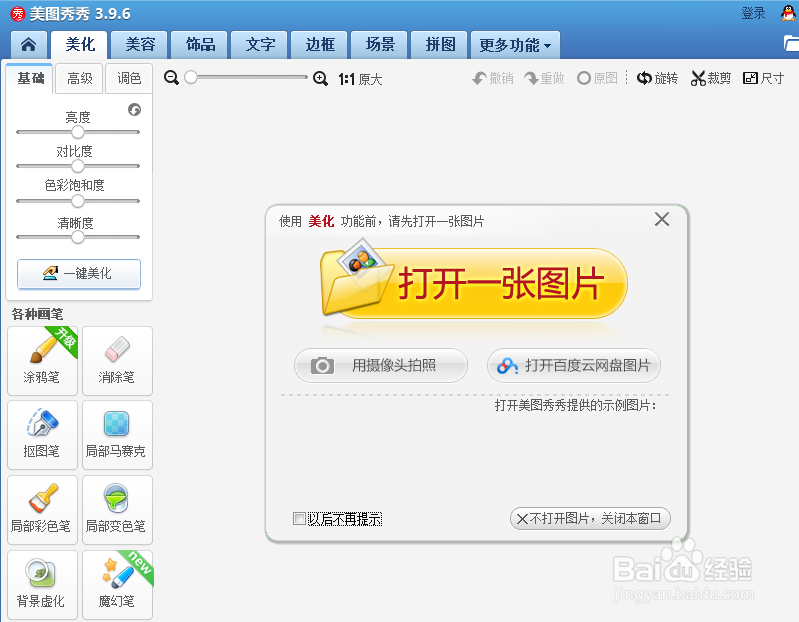The image size is (799, 622).
Task: Select the 调色 sub-tab
Action: pos(129,78)
